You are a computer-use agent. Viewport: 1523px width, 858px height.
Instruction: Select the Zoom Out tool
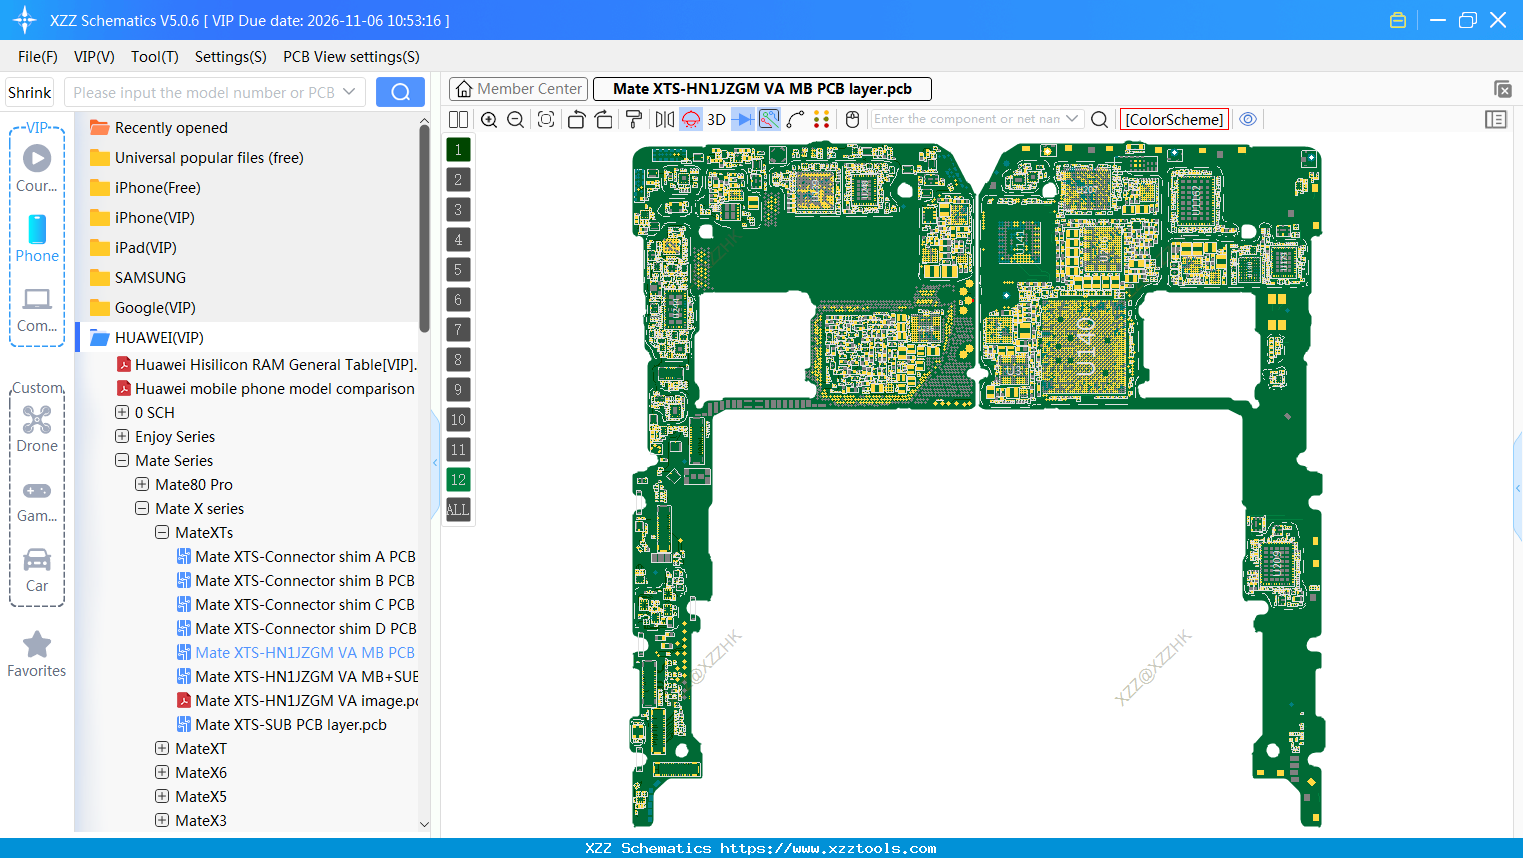point(514,119)
